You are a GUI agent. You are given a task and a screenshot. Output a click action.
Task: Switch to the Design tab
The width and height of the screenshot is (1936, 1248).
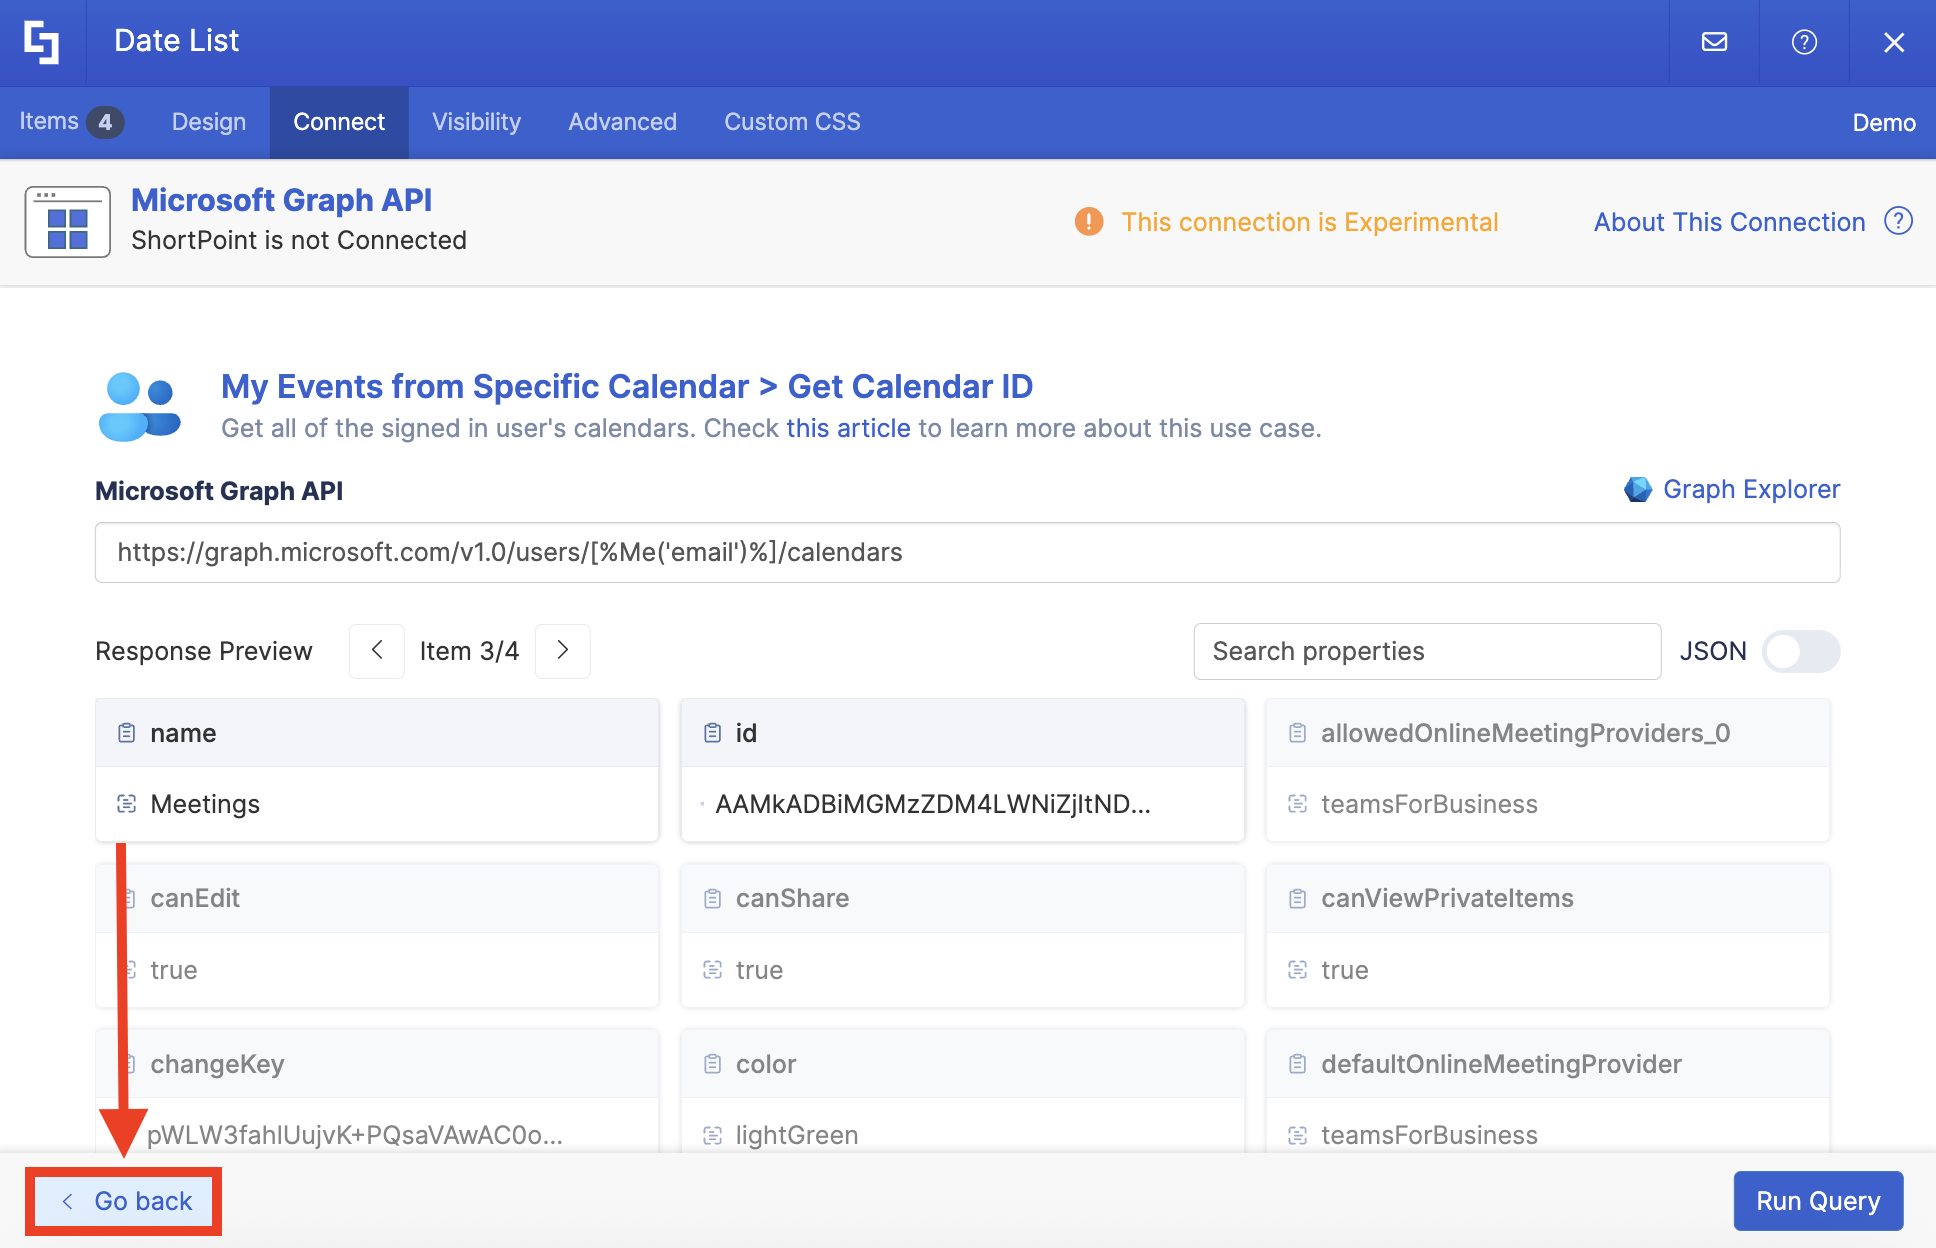tap(208, 122)
